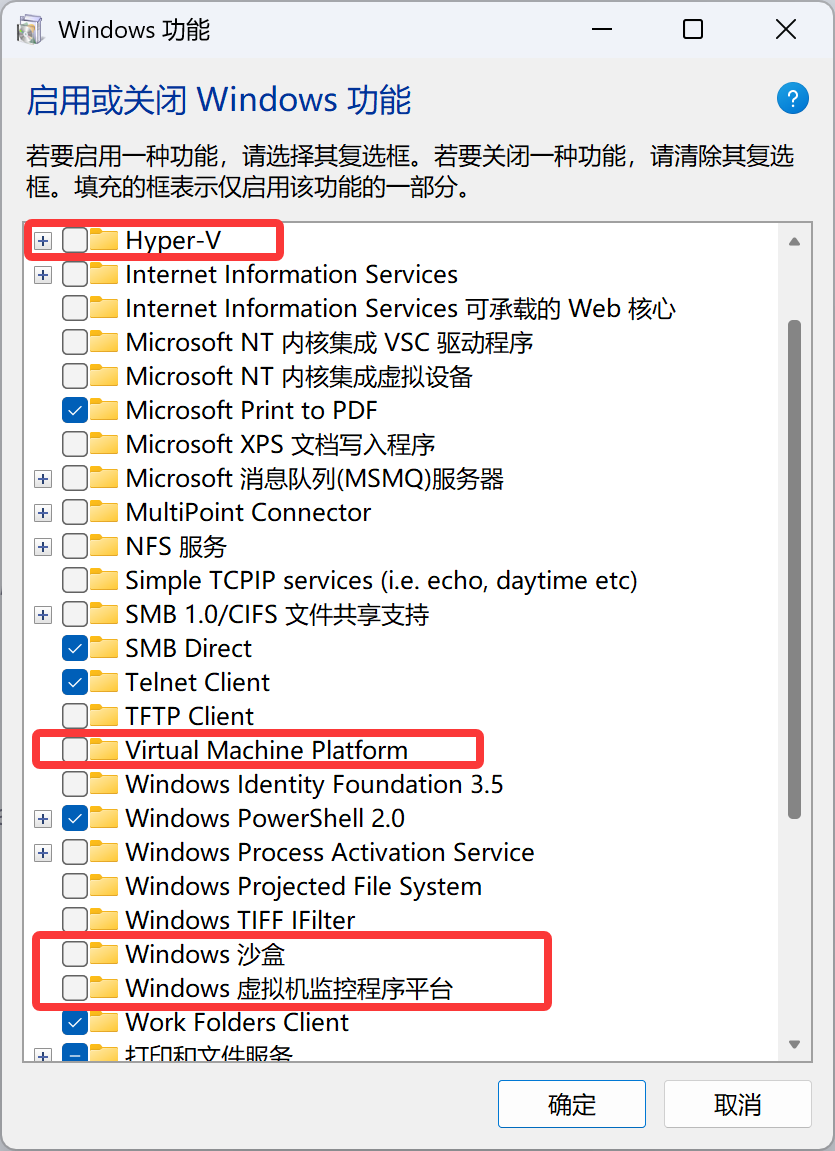
Task: Expand the Windows PowerShell 2.0 node
Action: click(42, 818)
